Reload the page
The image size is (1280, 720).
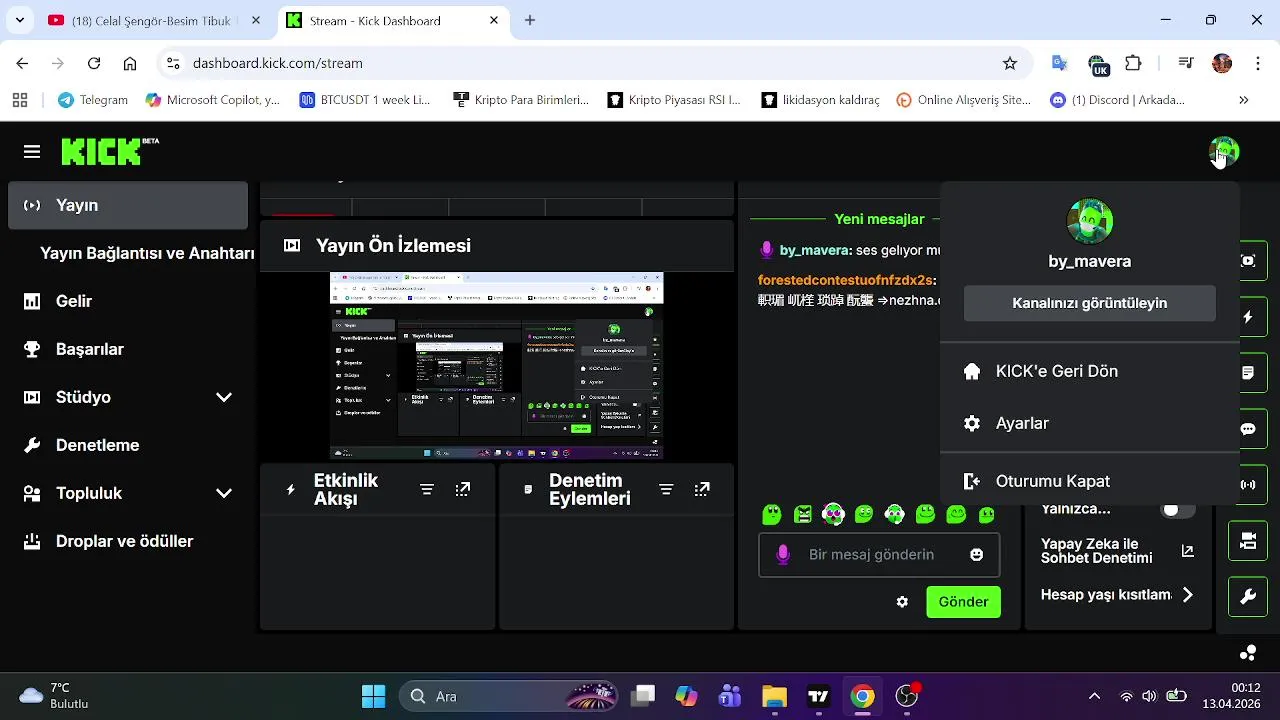point(94,63)
